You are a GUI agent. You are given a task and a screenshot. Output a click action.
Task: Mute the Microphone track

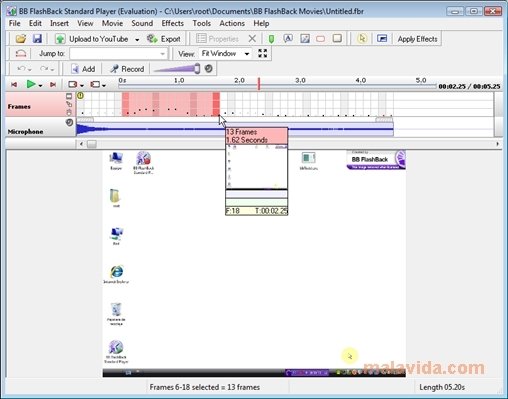69,122
